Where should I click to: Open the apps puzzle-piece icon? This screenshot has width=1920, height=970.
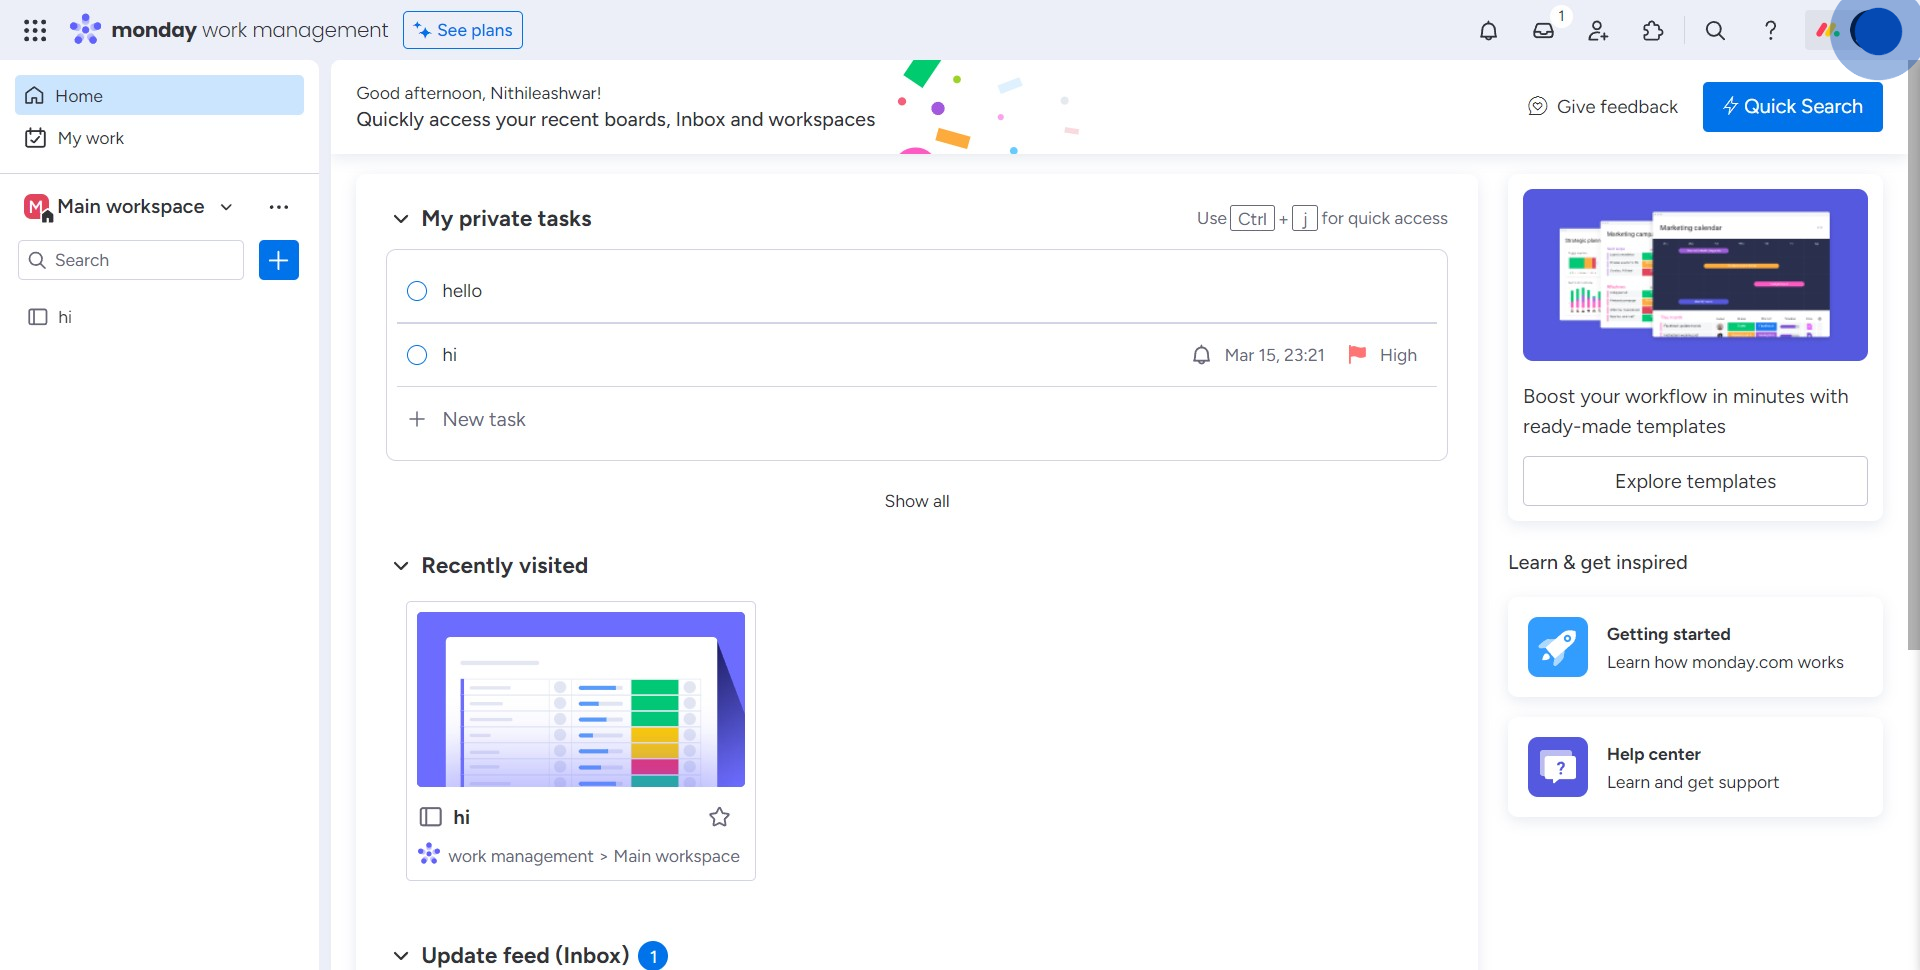(x=1653, y=31)
